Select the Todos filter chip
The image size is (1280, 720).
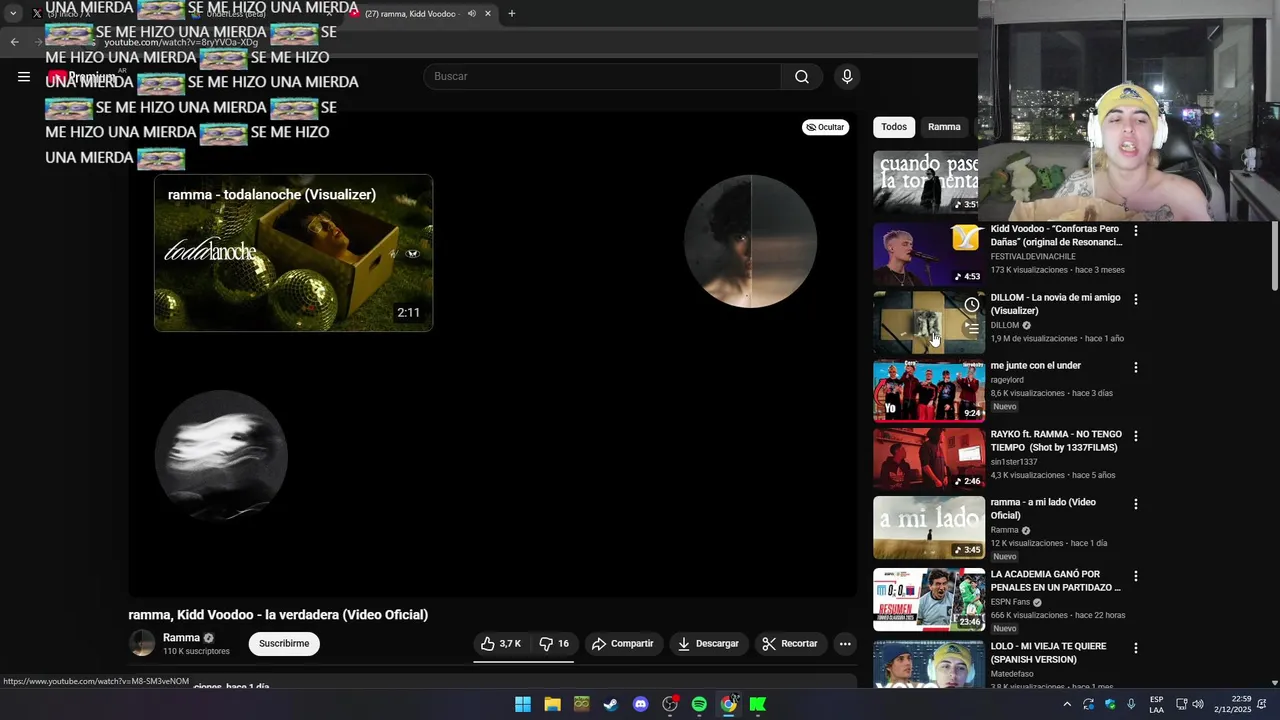tap(894, 127)
